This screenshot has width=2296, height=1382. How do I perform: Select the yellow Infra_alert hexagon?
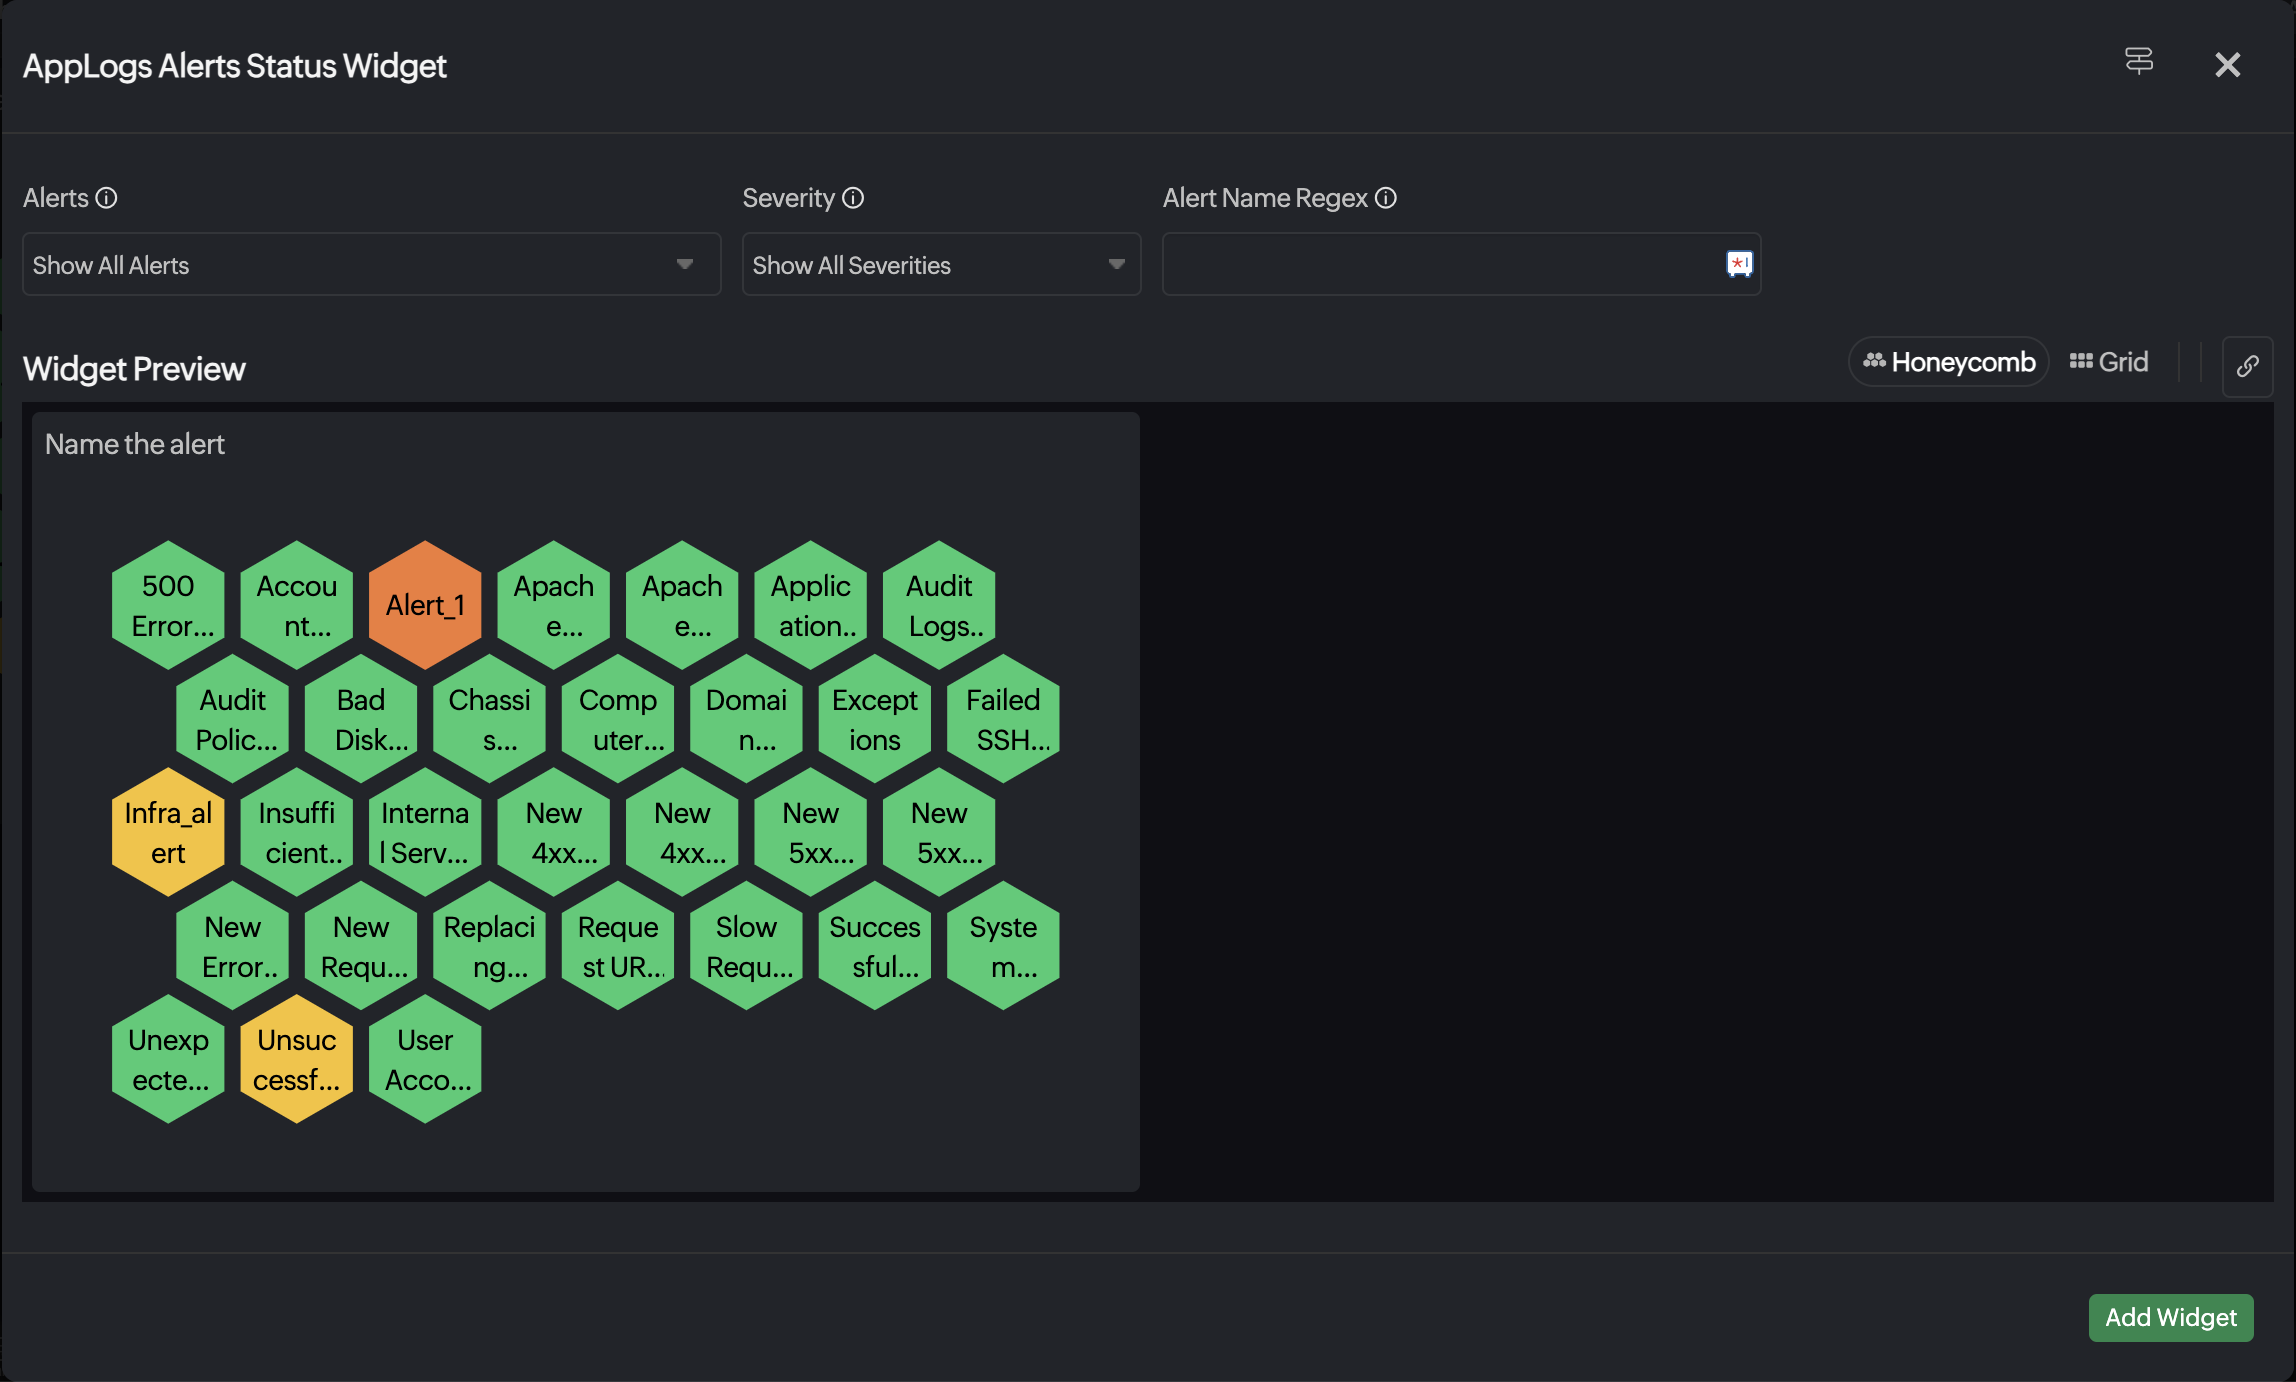click(167, 831)
